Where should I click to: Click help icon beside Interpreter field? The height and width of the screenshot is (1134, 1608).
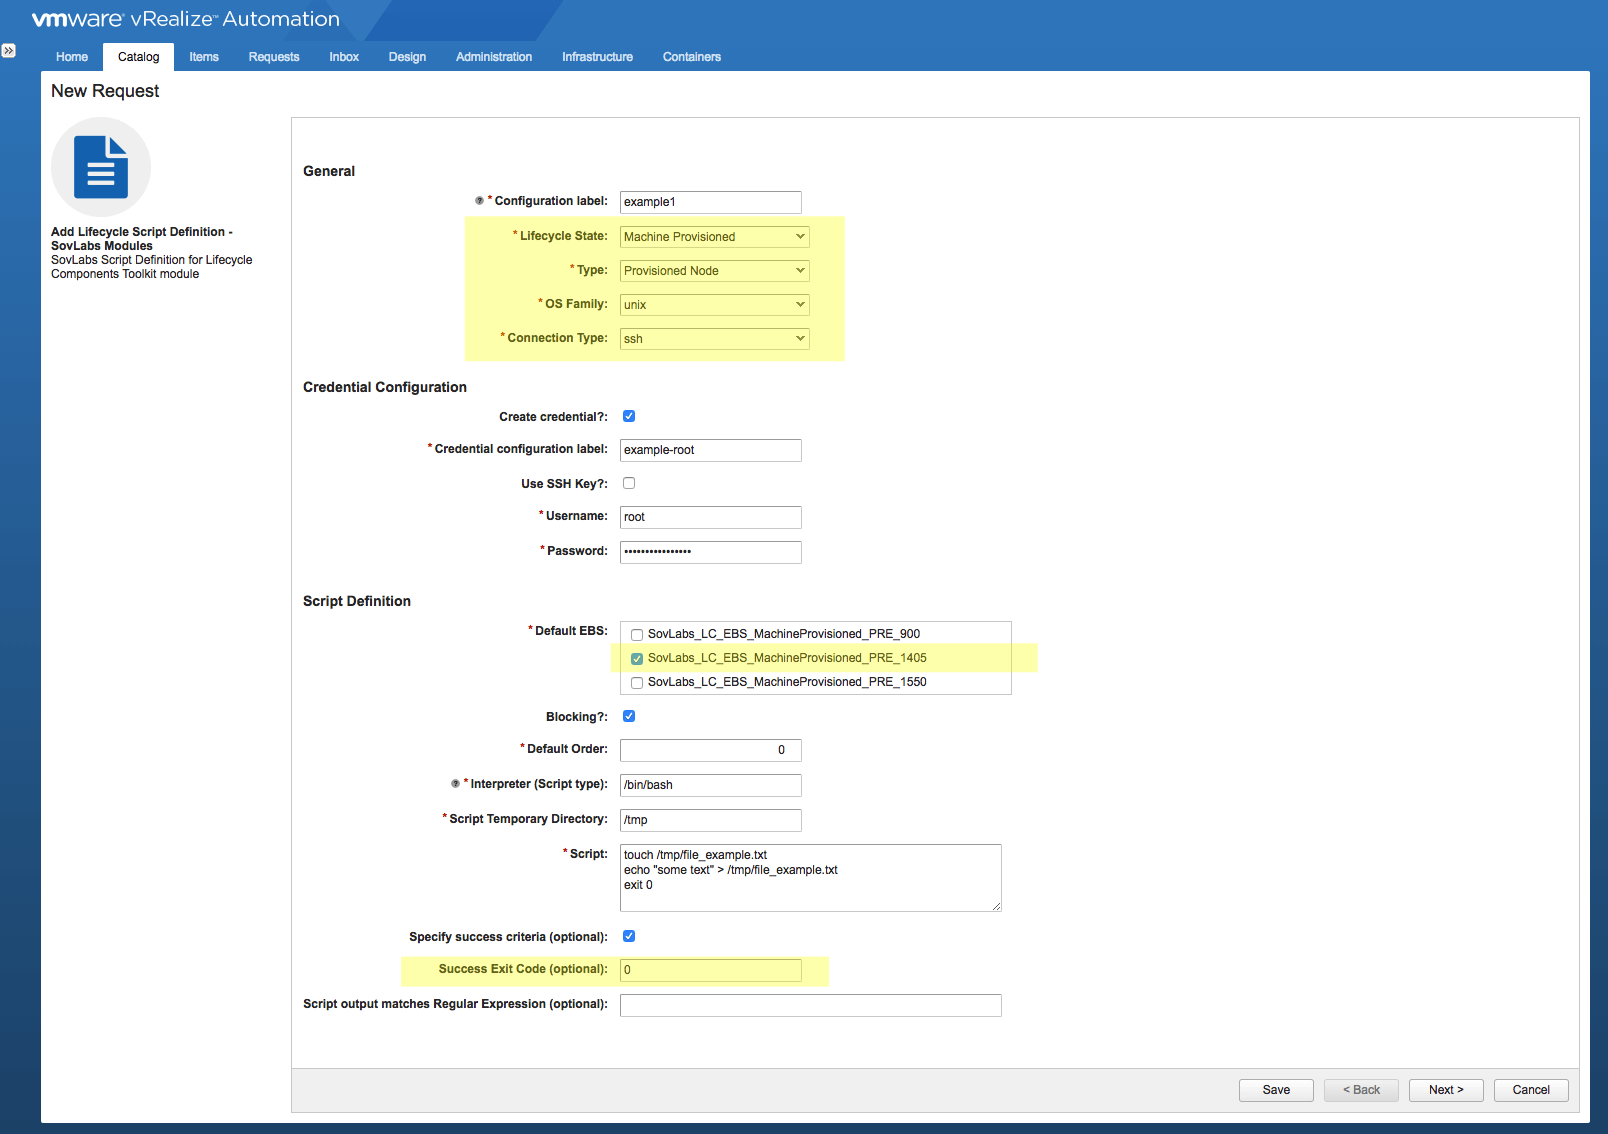455,784
